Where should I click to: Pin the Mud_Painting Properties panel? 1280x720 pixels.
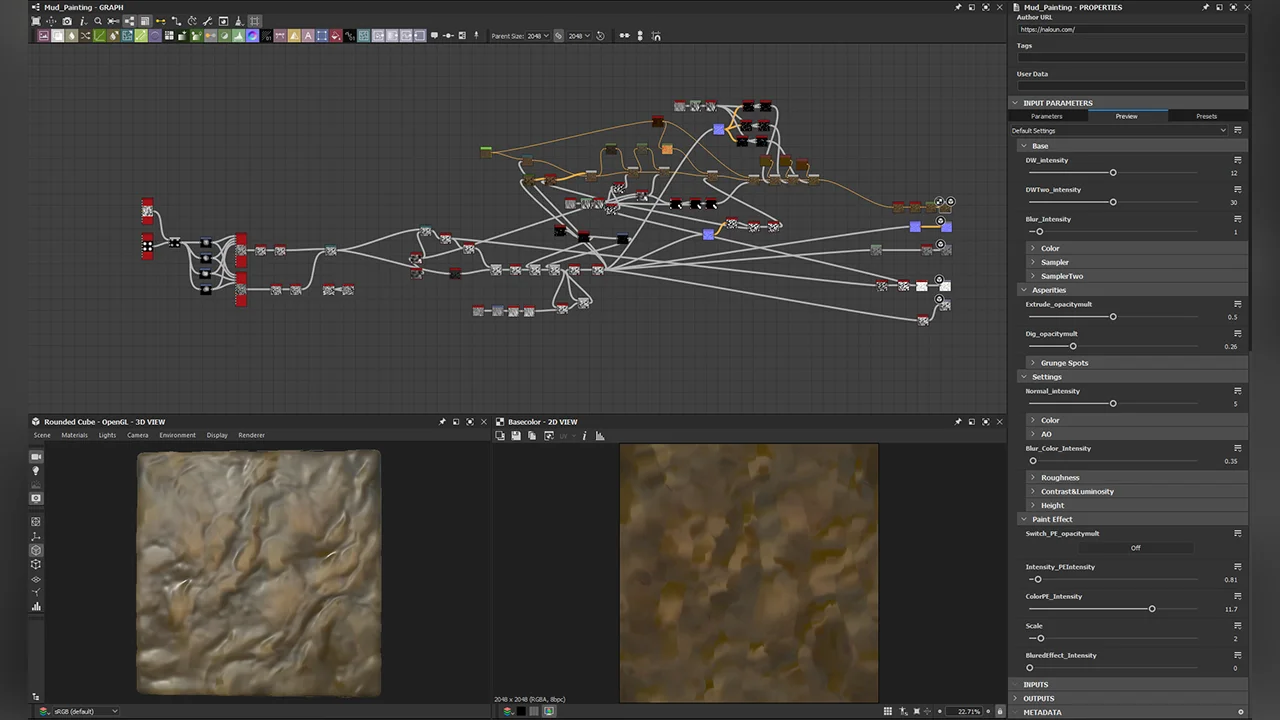pos(1206,7)
